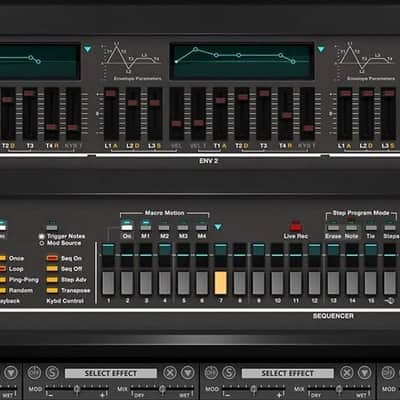This screenshot has height=400, width=400.
Task: Select sequencer step pad 3
Action: pyautogui.click(x=146, y=283)
